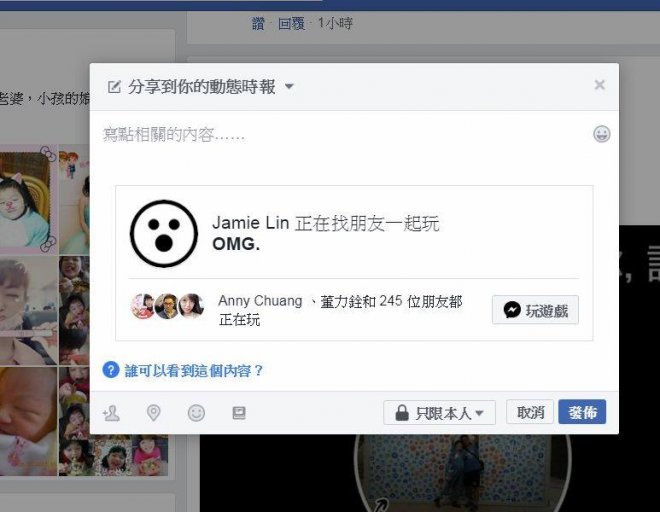Click the blue question mark help icon
Screen dimensions: 660x512
pyautogui.click(x=111, y=370)
